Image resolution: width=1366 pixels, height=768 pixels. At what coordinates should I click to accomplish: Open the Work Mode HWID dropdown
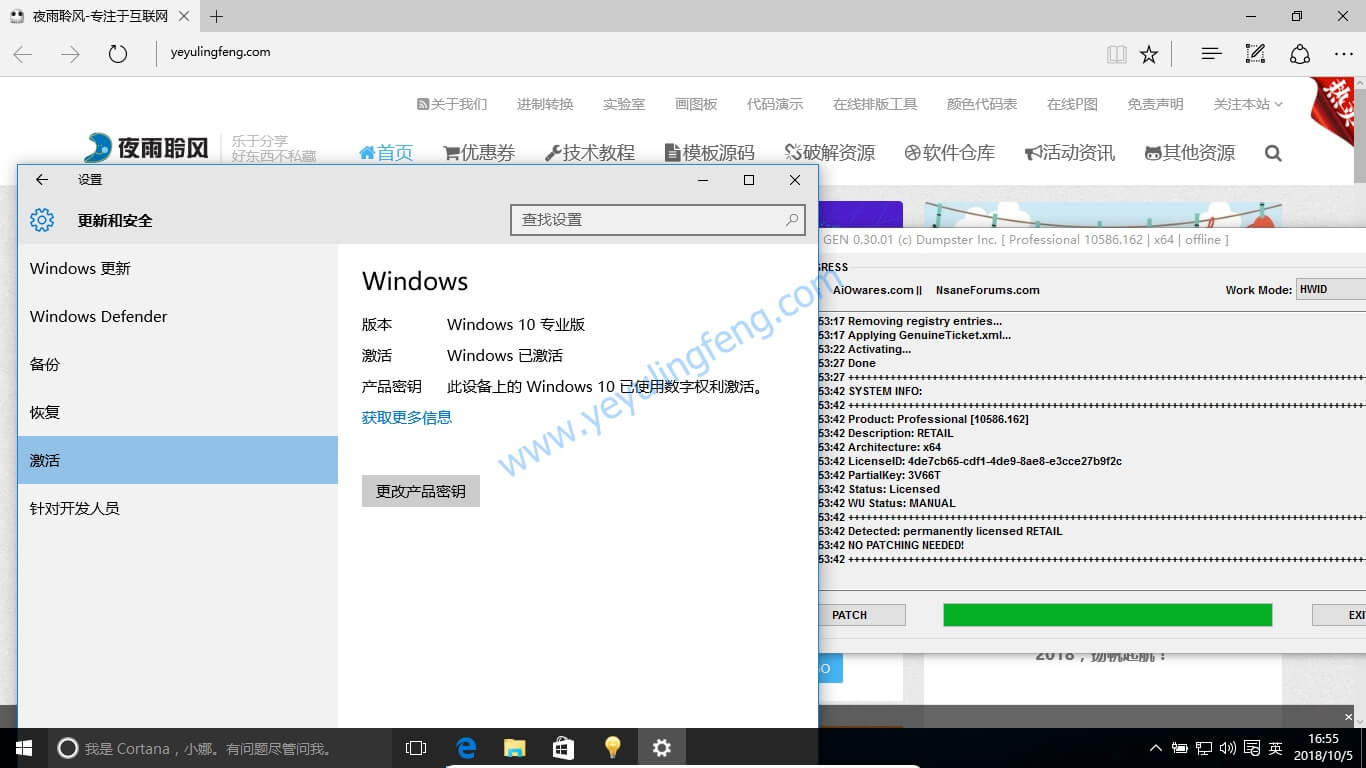[x=1331, y=290]
